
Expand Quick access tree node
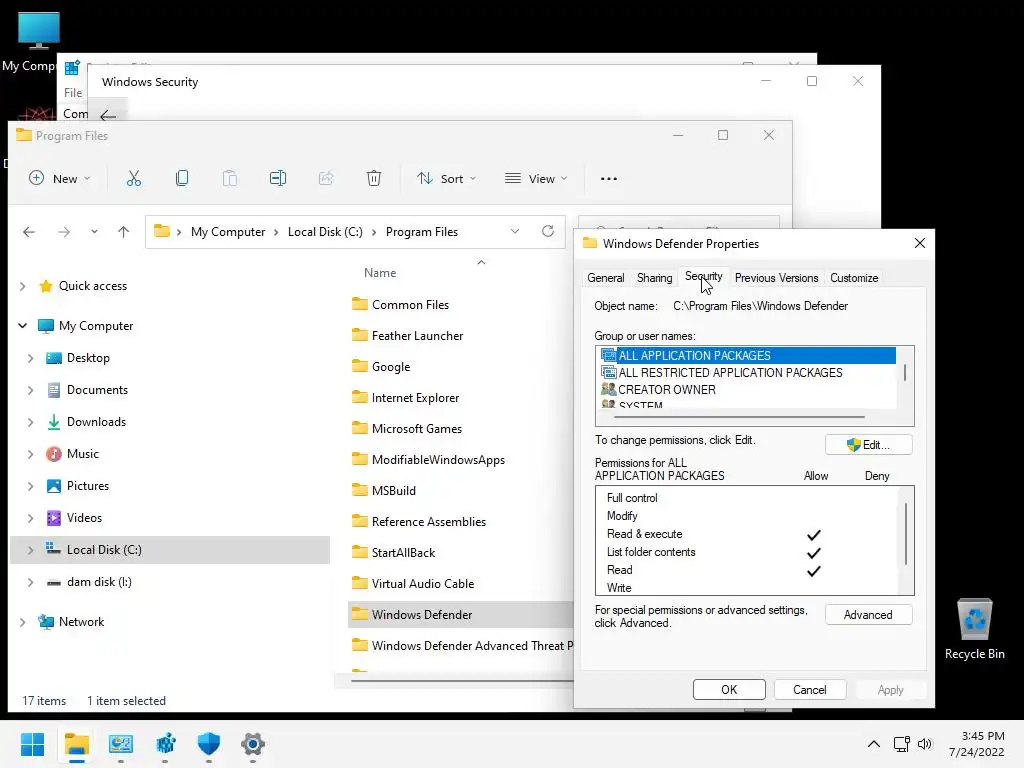point(22,286)
